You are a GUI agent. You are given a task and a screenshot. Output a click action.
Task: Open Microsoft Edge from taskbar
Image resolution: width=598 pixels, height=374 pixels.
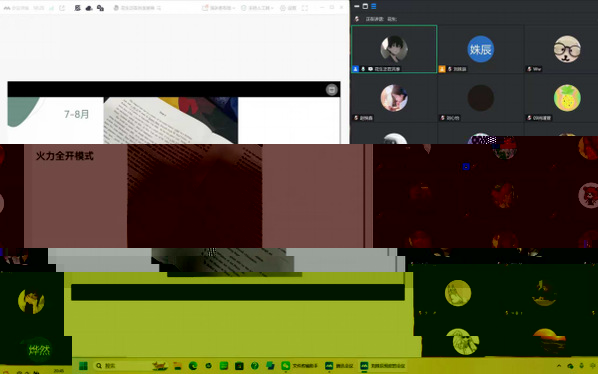click(193, 366)
